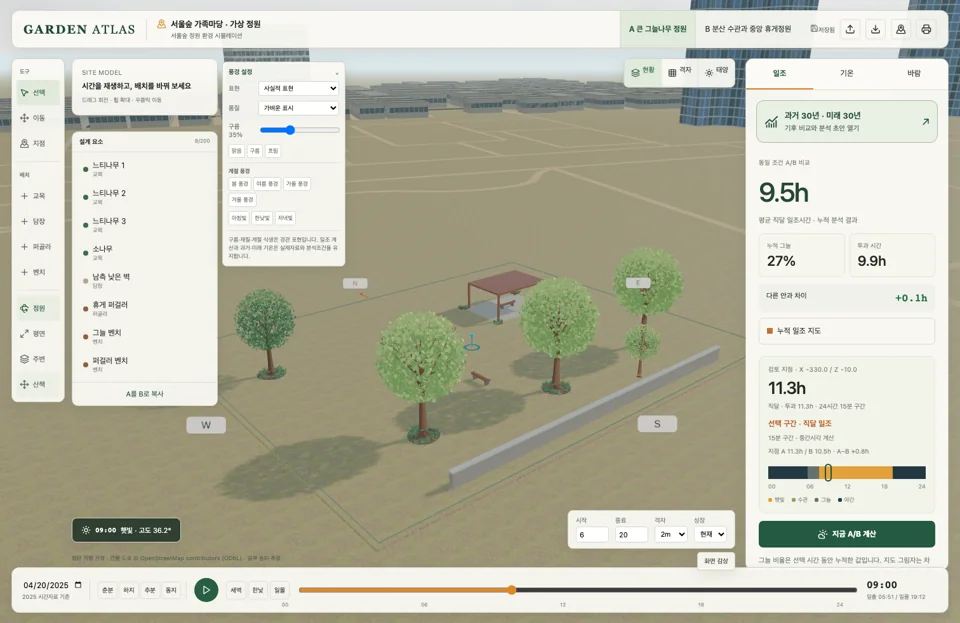
Task: Select 휴게 퍼걸러 in element list
Action: 144,308
